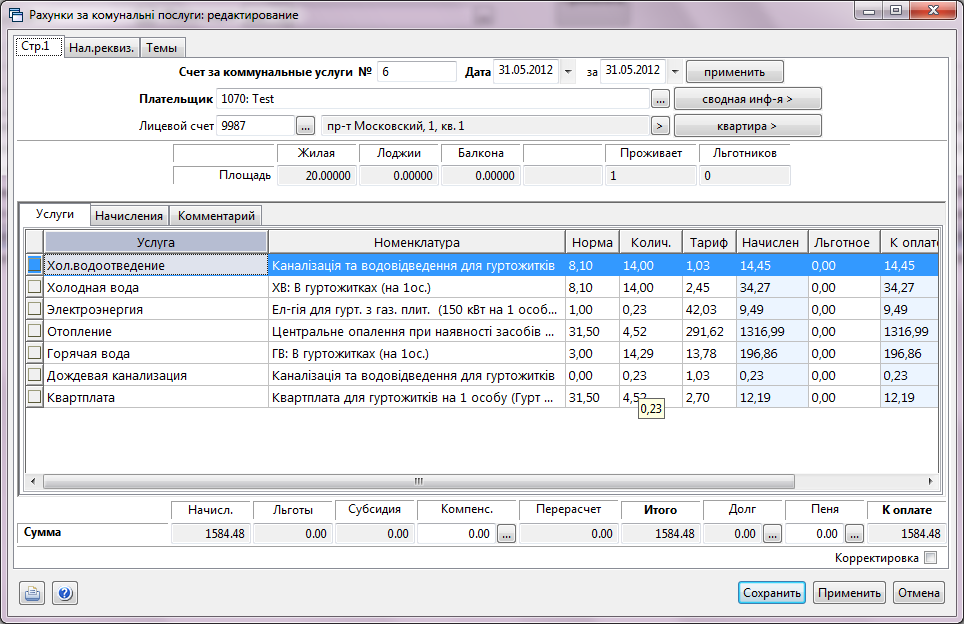Click the Отмена button
964x624 pixels.
(x=919, y=593)
